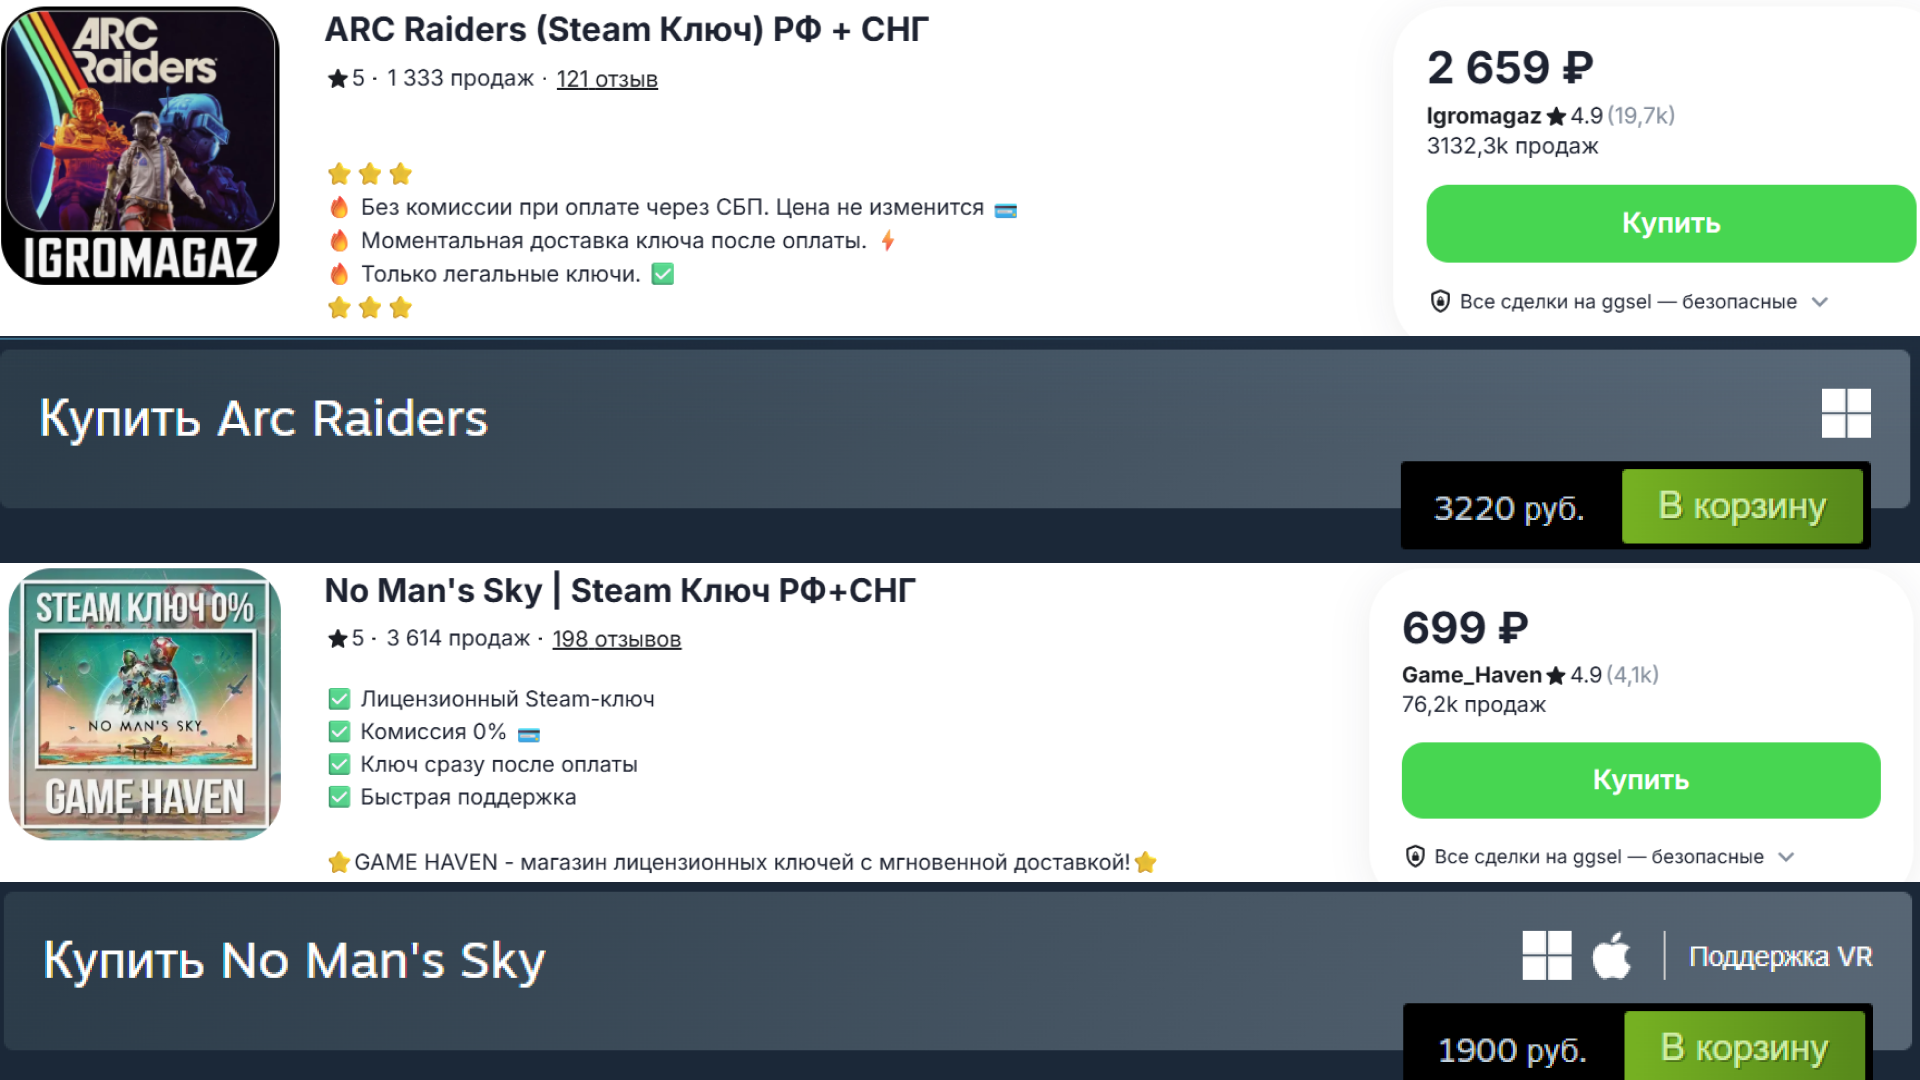Open the '121 отзыв' reviews link

pos(606,79)
